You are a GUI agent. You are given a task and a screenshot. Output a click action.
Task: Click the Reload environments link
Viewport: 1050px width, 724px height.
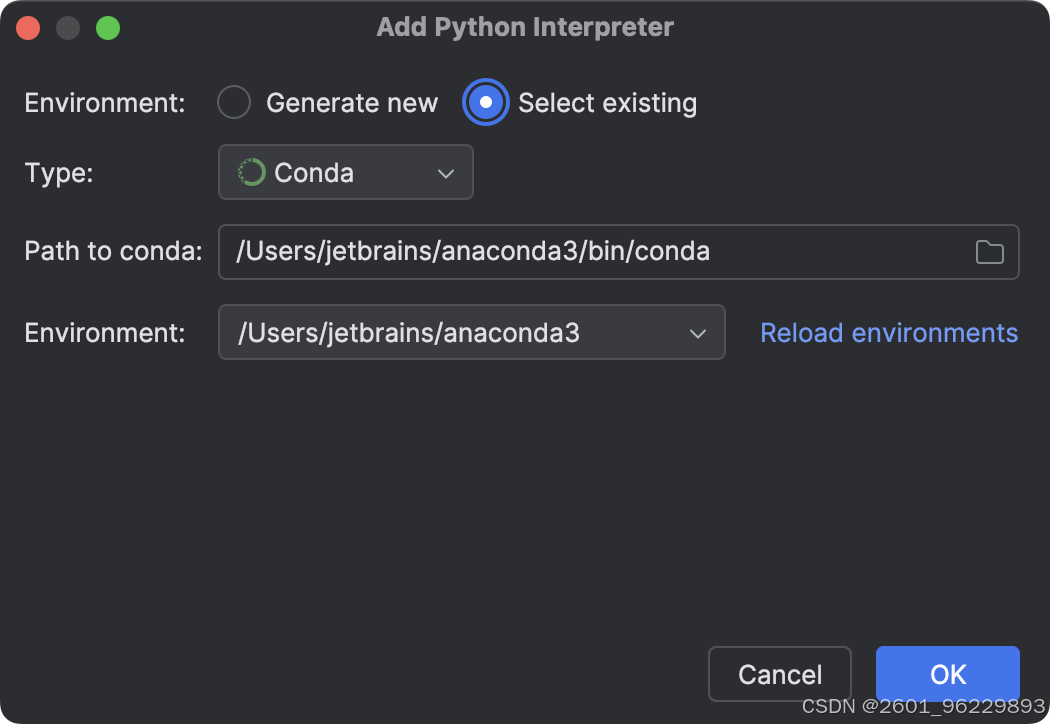click(889, 333)
